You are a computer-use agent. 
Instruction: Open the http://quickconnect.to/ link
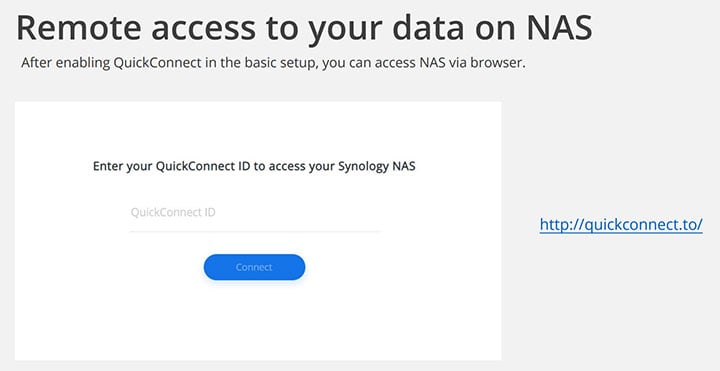coord(621,225)
